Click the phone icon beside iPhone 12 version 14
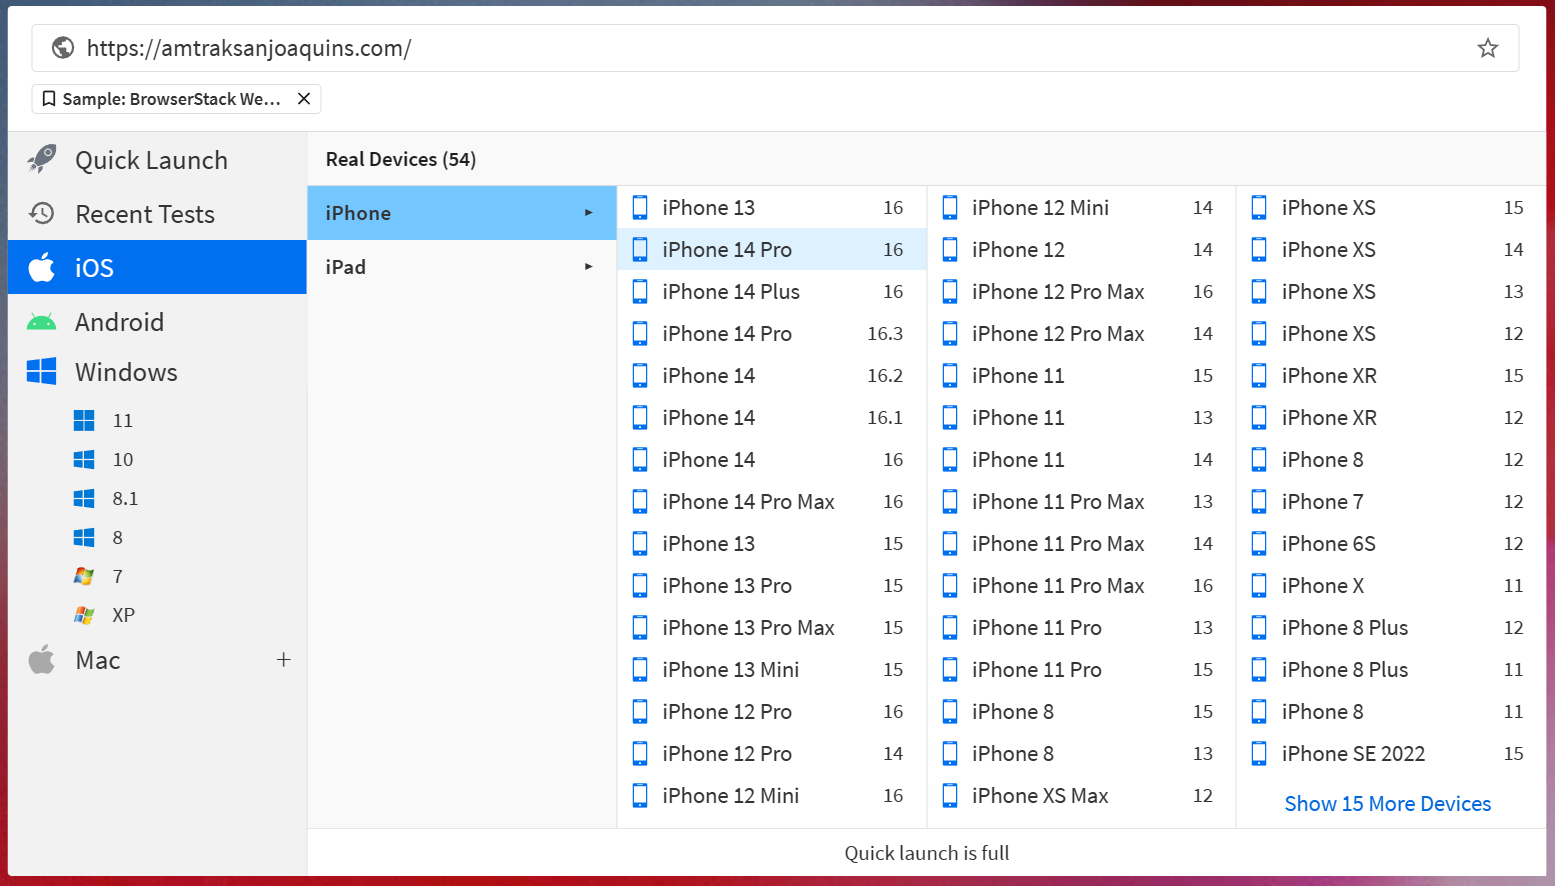Screen dimensions: 1555x886 coord(950,250)
